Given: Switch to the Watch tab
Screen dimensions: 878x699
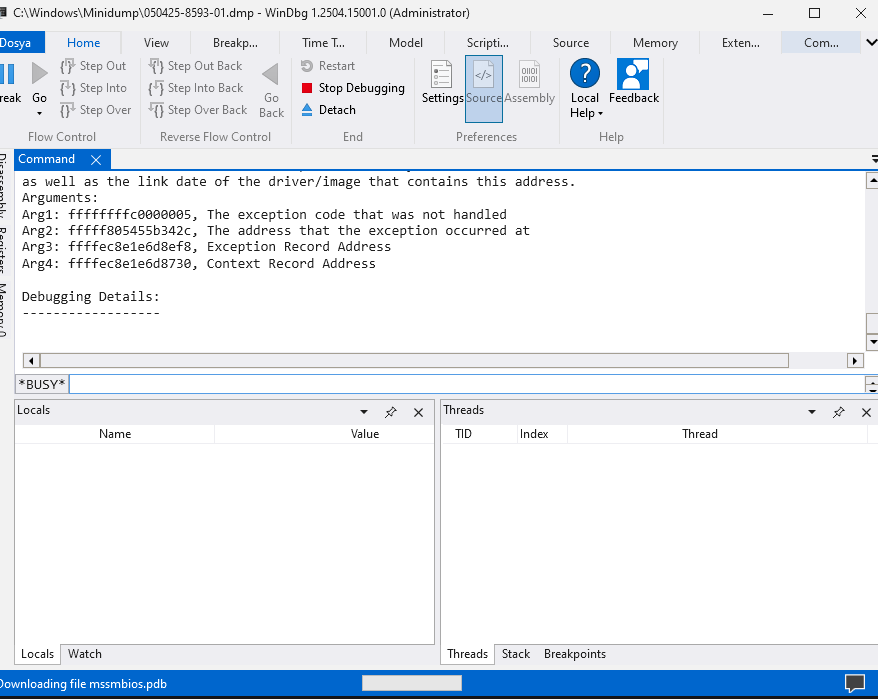Looking at the screenshot, I should tap(84, 654).
